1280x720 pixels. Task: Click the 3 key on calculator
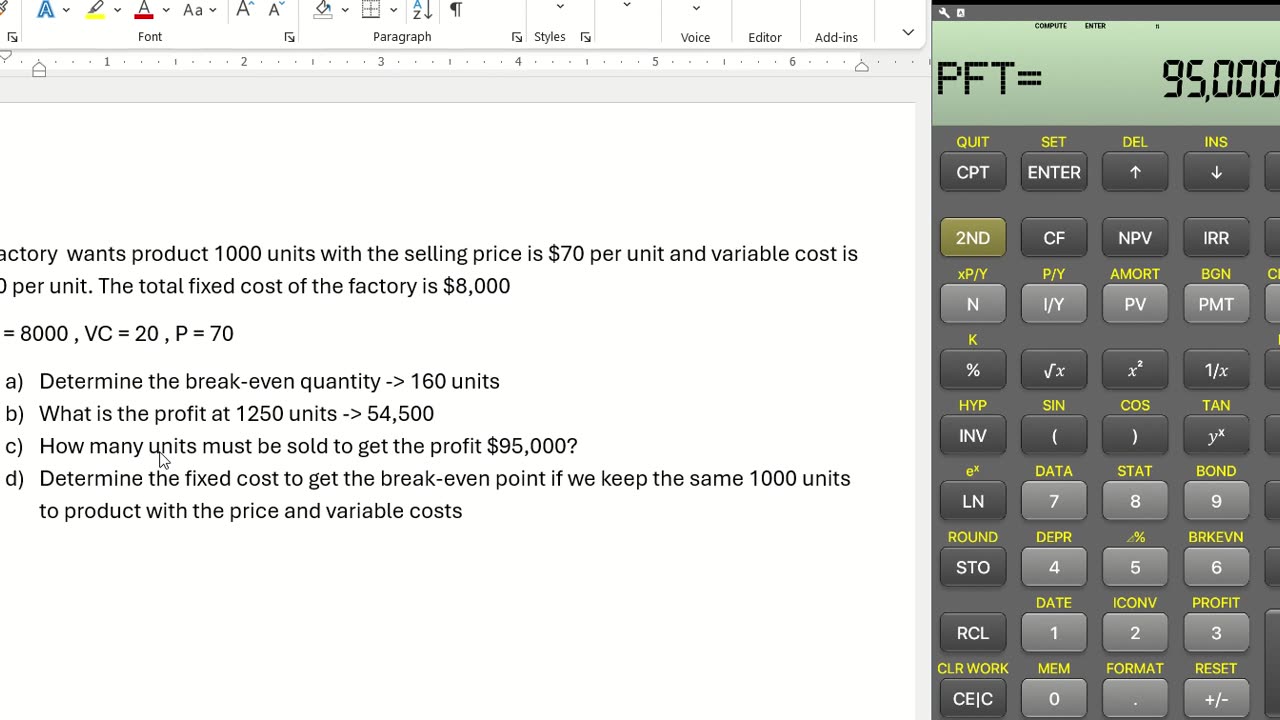(1216, 633)
